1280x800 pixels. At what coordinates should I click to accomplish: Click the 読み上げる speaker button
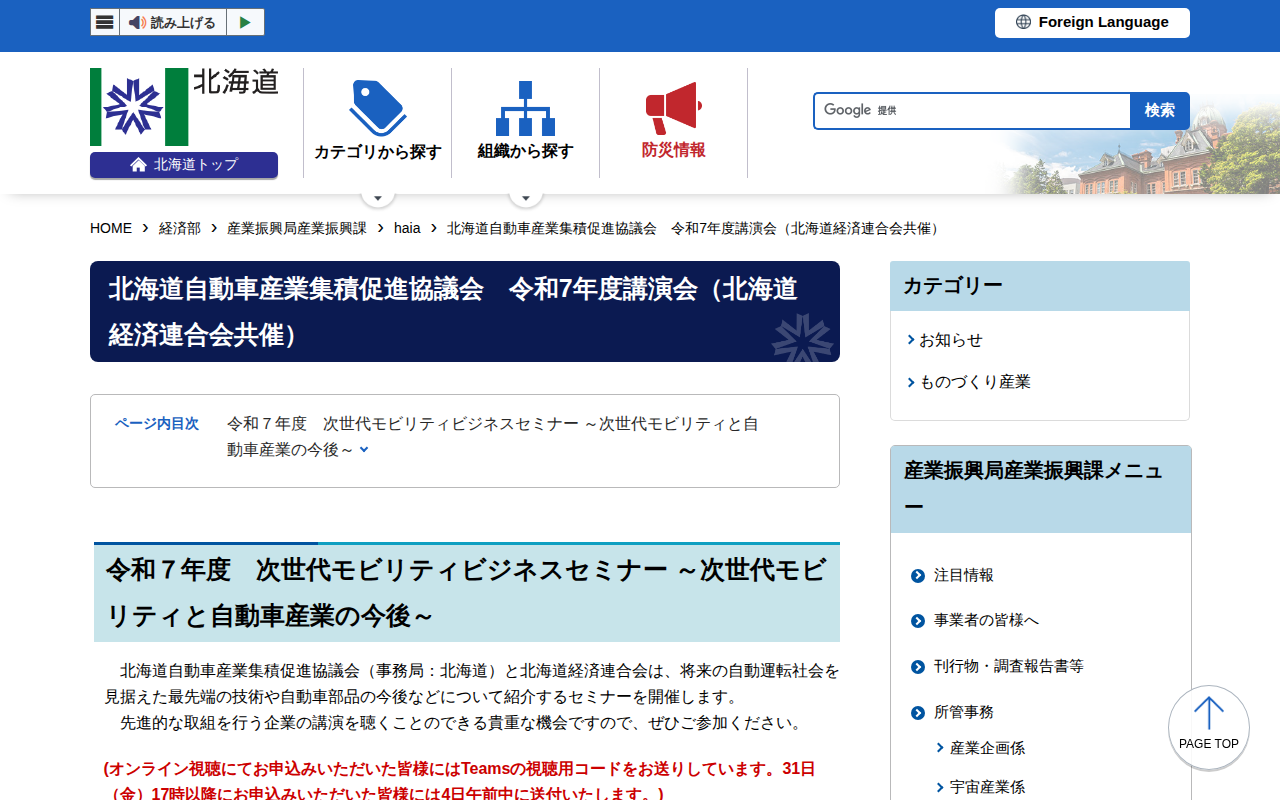[173, 22]
